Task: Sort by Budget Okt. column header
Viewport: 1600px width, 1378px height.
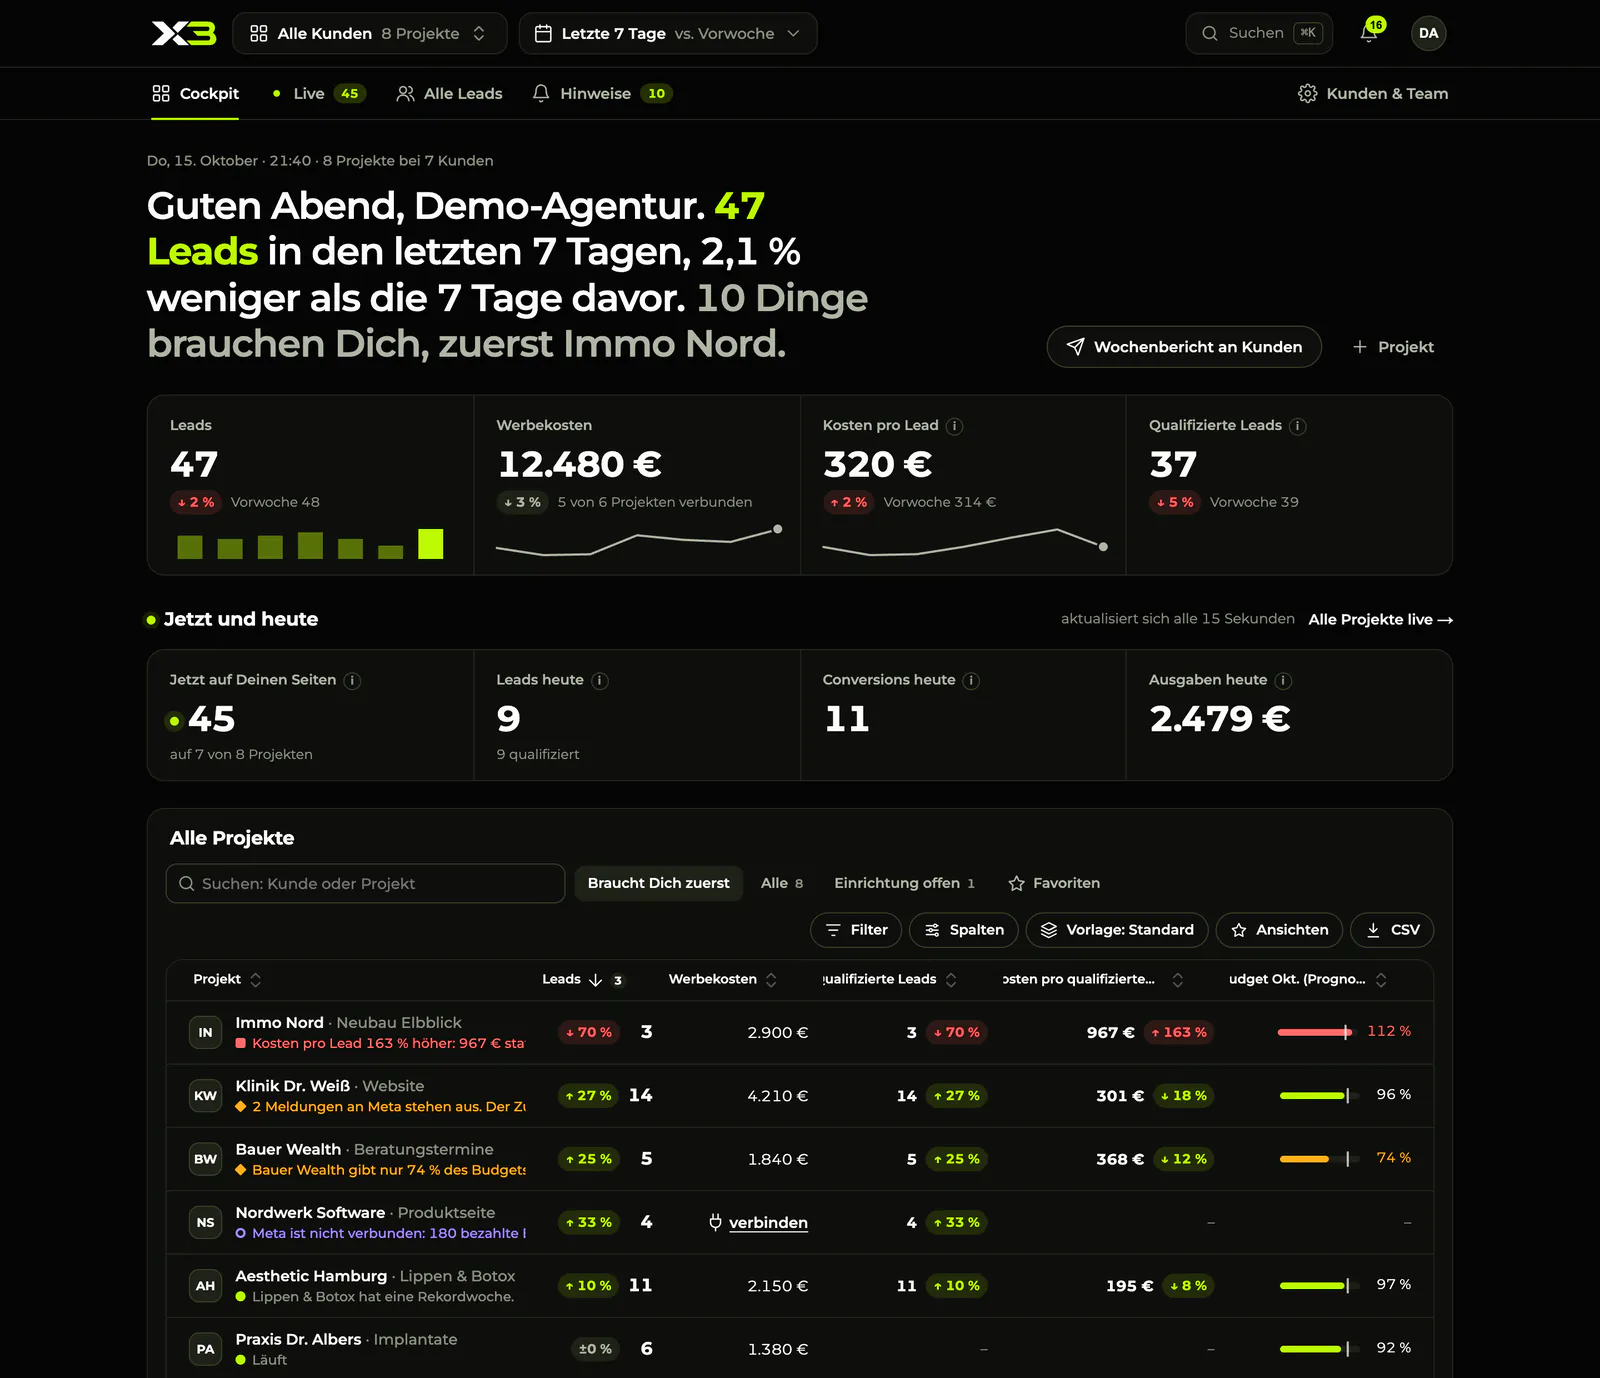Action: [x=1307, y=979]
